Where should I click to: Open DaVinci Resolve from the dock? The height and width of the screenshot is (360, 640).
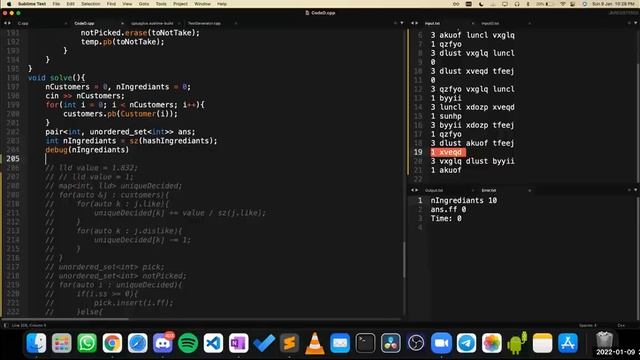(x=391, y=343)
